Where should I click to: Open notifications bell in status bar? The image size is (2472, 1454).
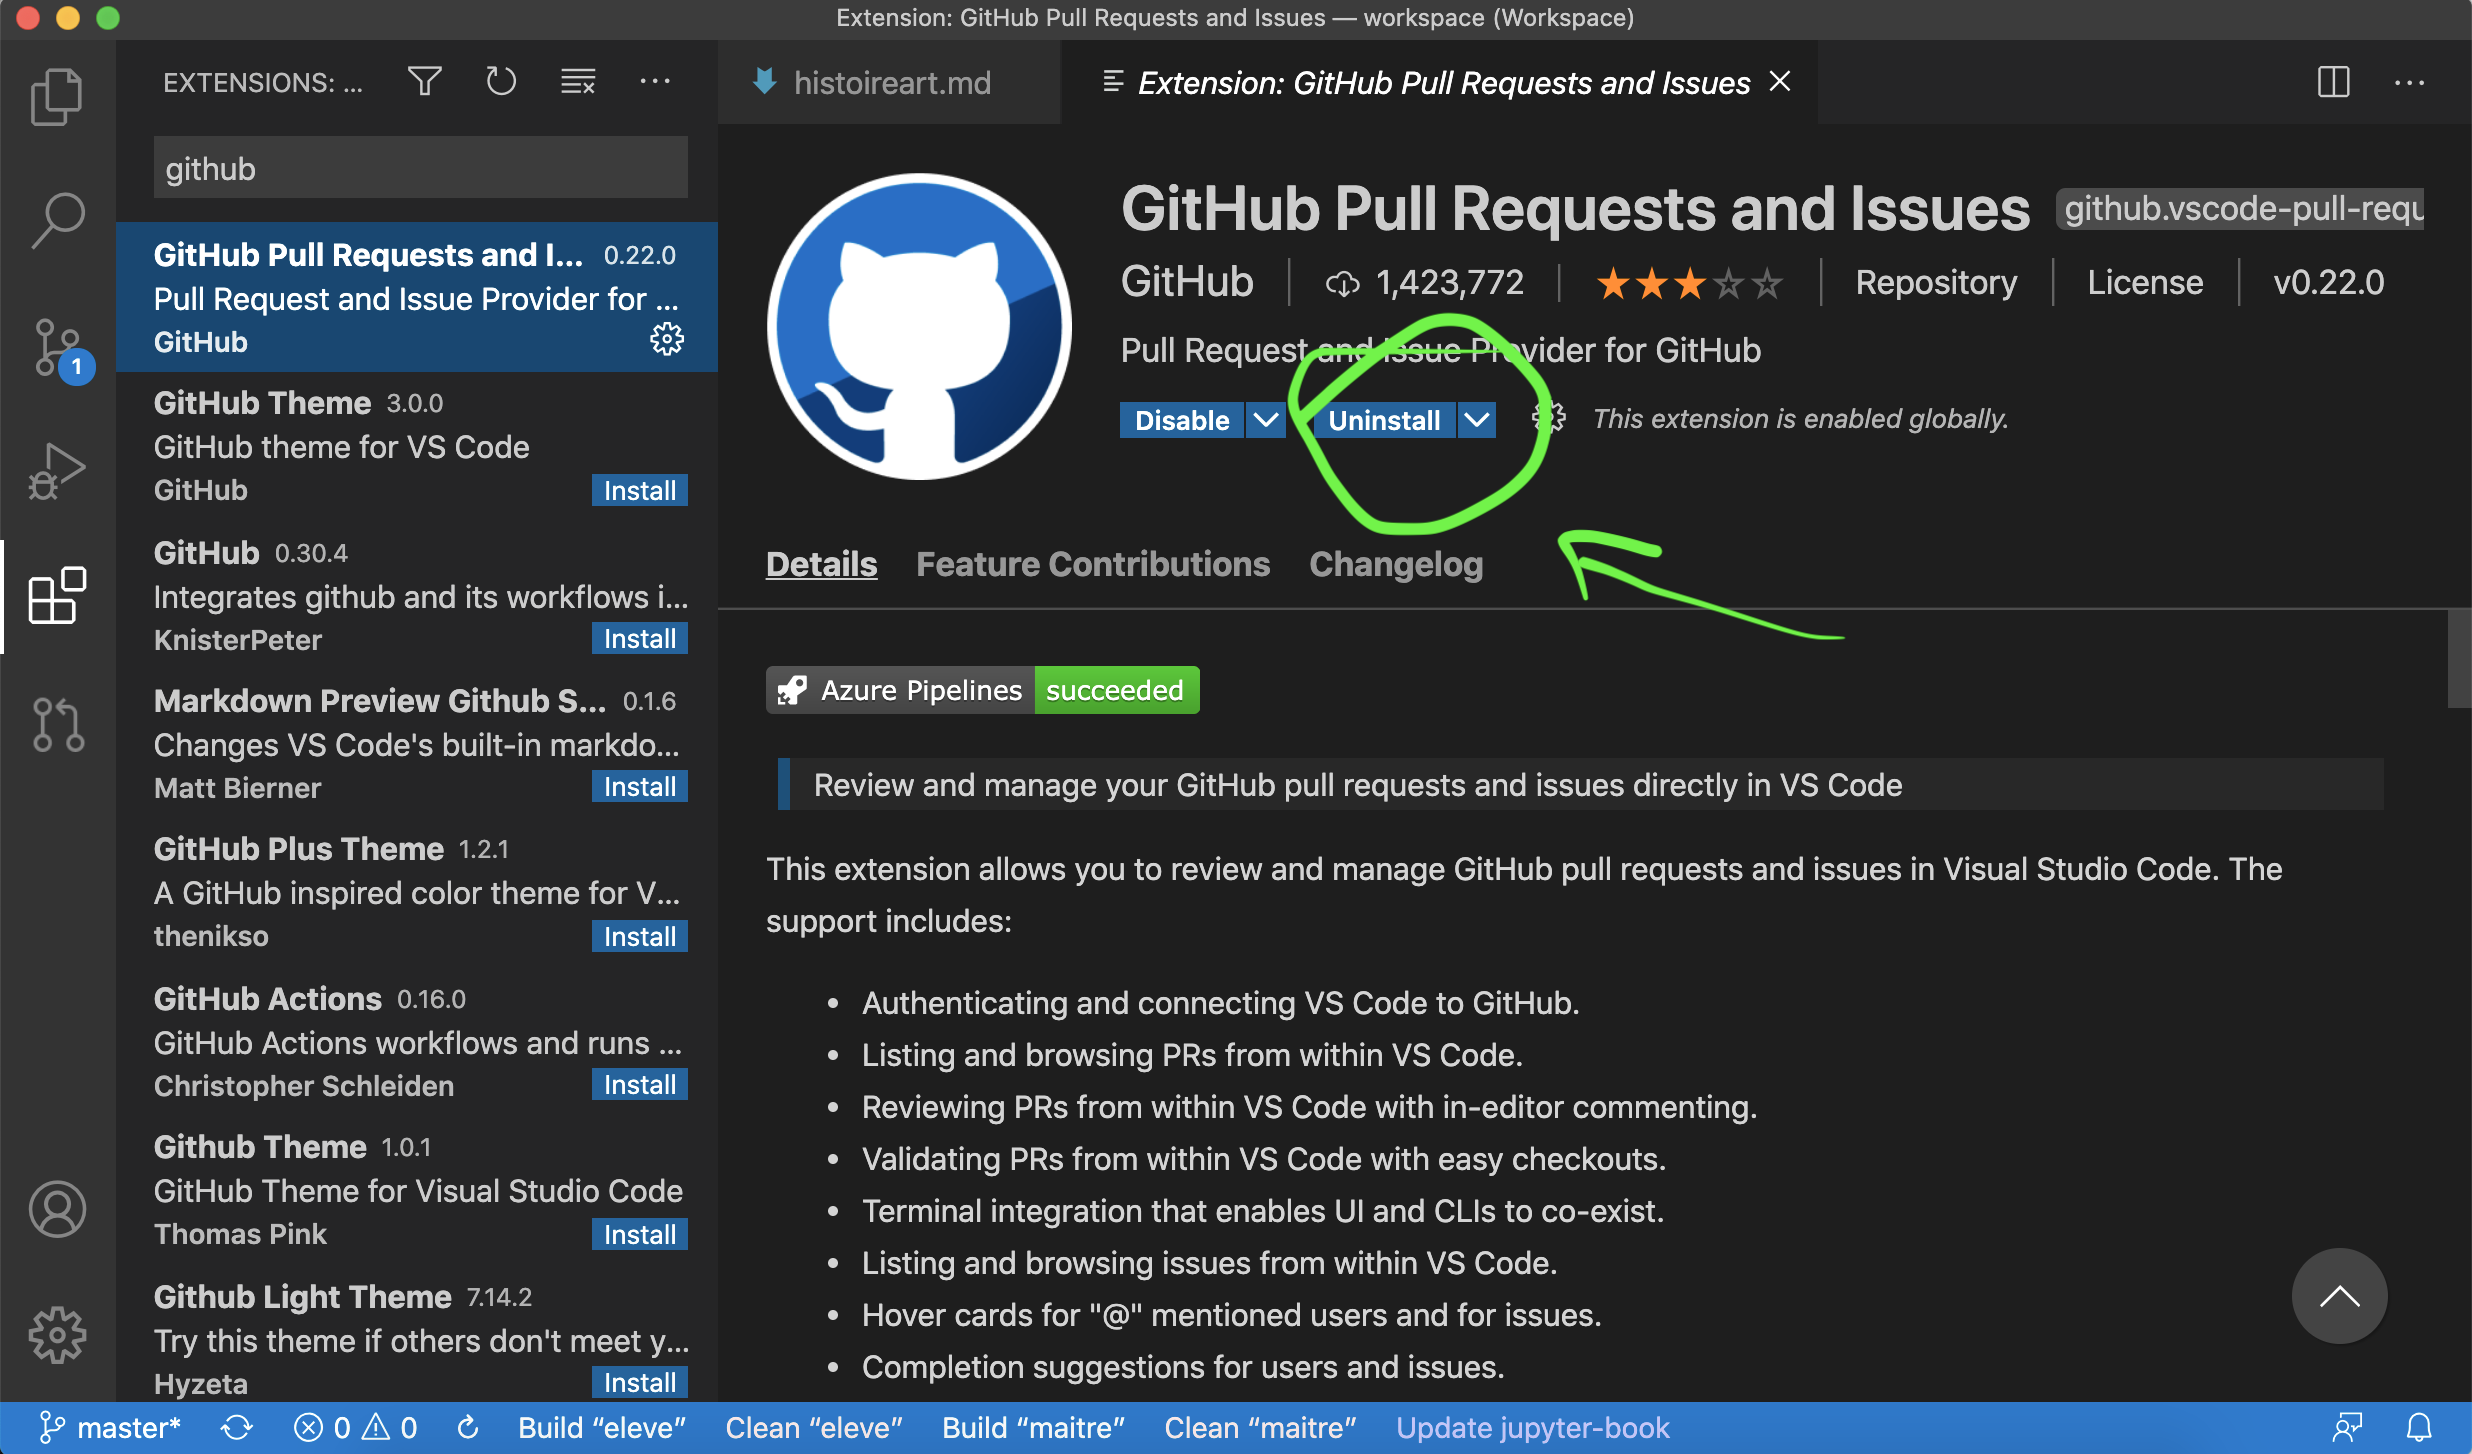(2419, 1427)
